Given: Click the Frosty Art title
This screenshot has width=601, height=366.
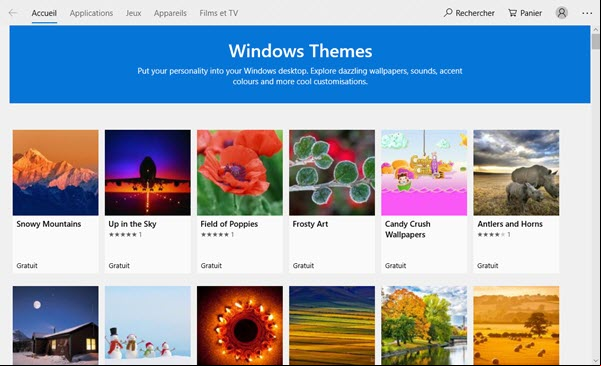Looking at the screenshot, I should point(310,224).
